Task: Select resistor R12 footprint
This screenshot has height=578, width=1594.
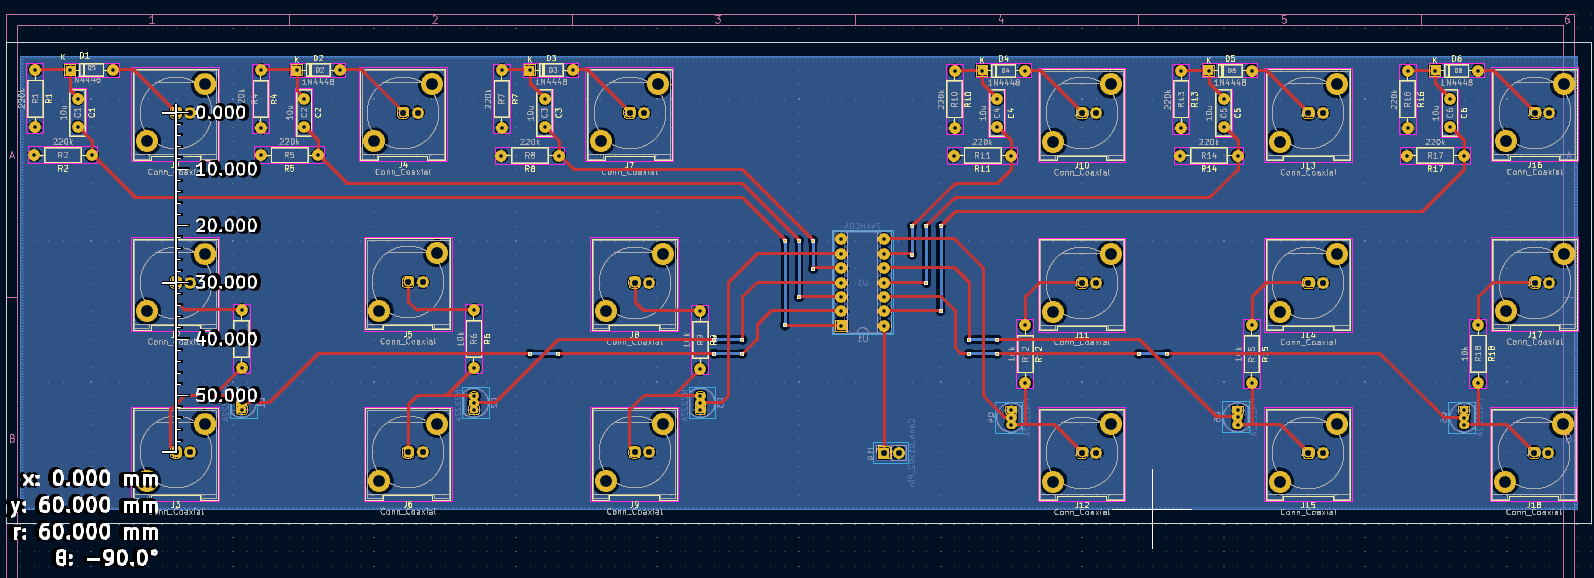Action: click(1025, 354)
